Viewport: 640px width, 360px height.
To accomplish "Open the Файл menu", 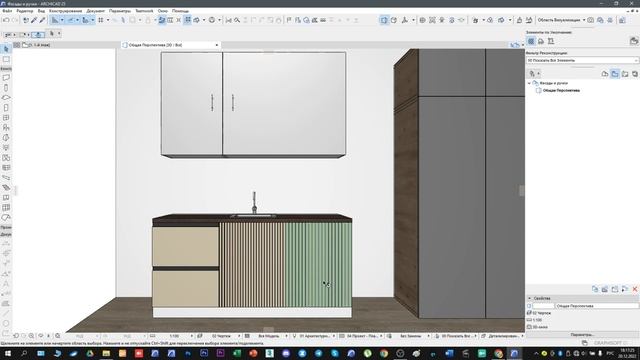I will tap(7, 11).
